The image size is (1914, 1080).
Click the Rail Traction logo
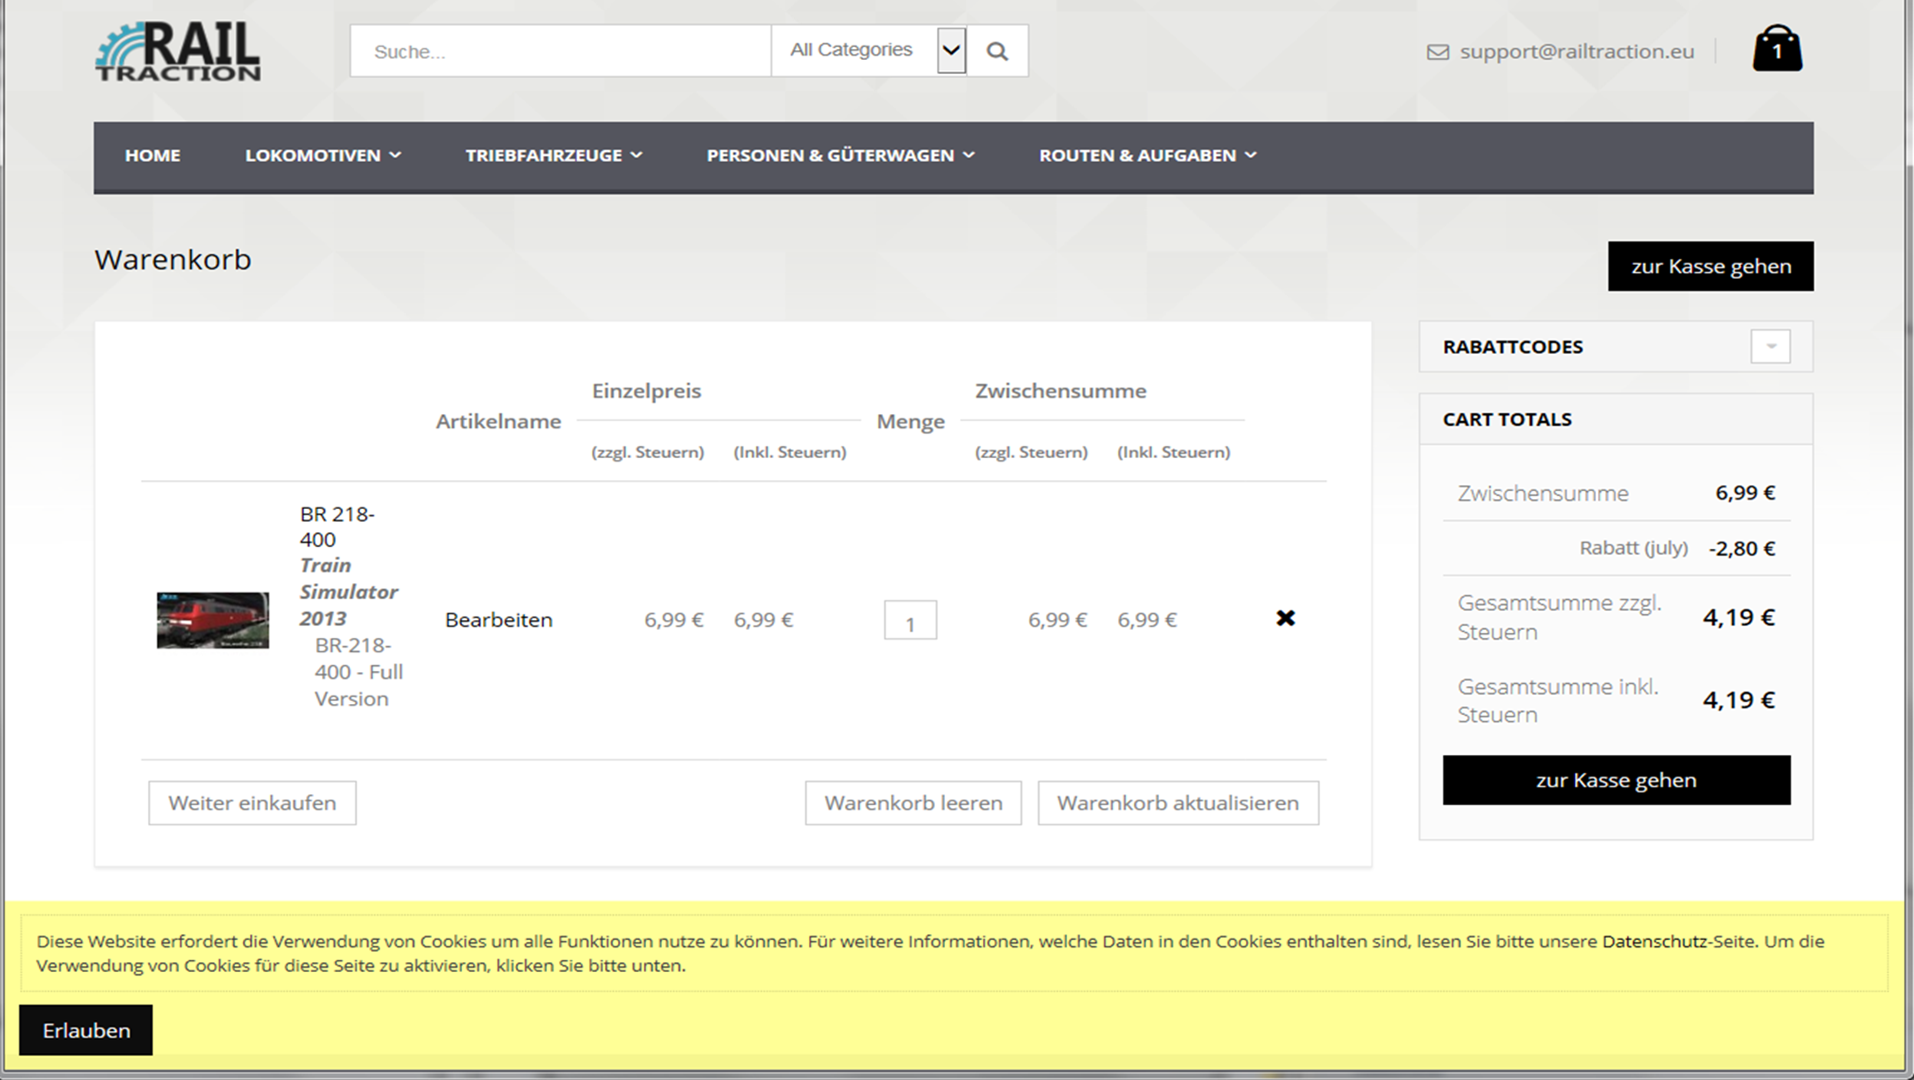pos(178,51)
